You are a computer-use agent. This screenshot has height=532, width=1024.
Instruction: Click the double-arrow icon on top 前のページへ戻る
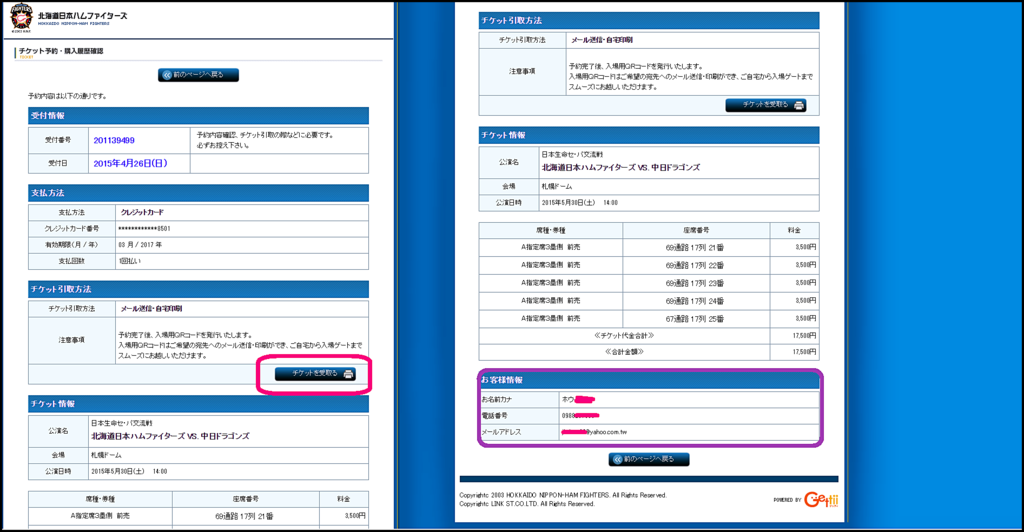[x=166, y=75]
